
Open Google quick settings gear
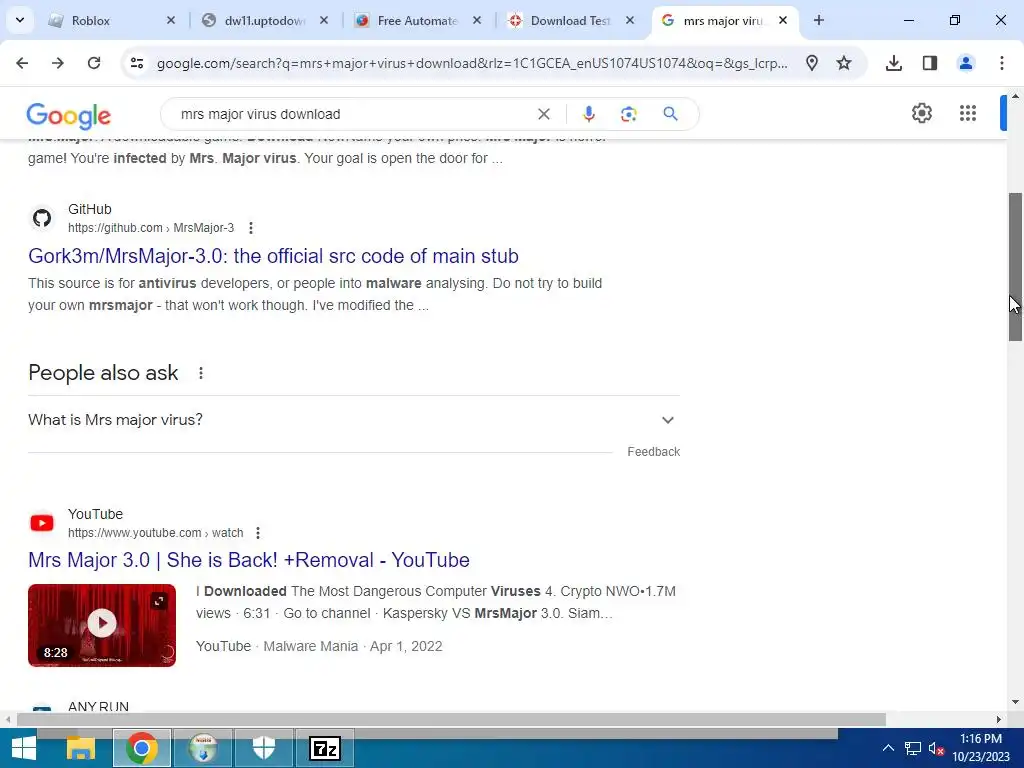tap(921, 113)
